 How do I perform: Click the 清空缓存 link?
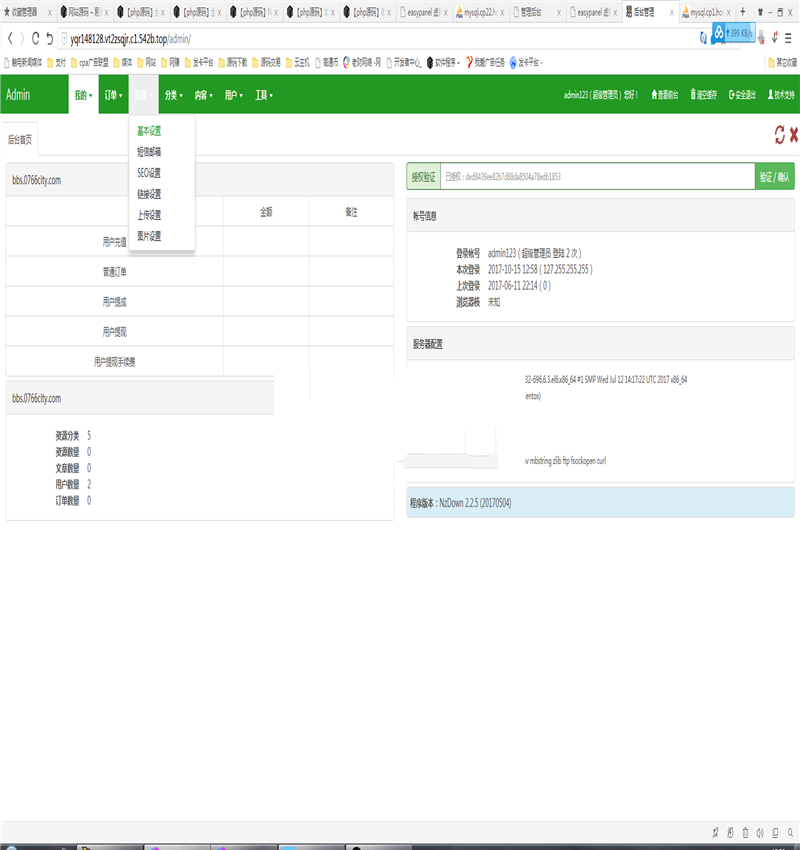[704, 95]
